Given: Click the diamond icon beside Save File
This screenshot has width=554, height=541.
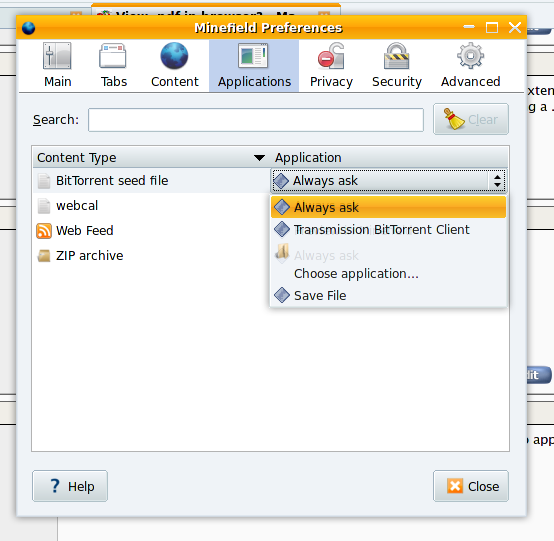Looking at the screenshot, I should [282, 295].
